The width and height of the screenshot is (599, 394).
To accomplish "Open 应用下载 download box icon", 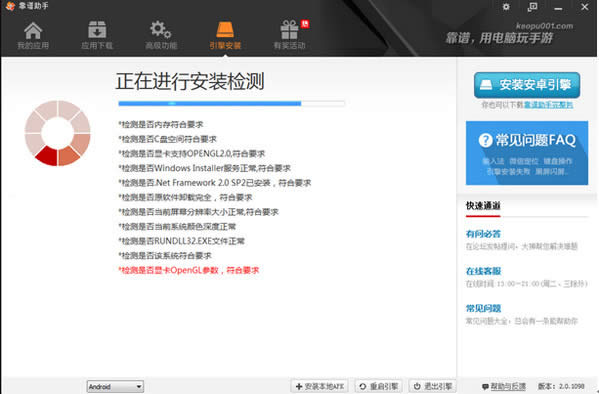I will tap(97, 30).
